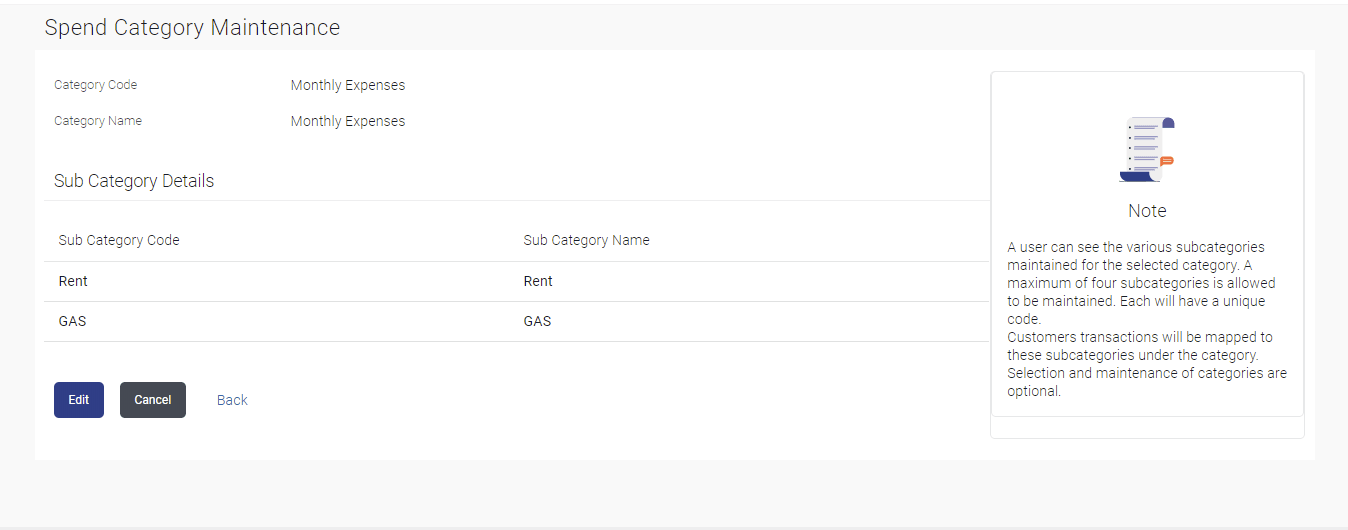1348x530 pixels.
Task: Click the Note document scroll icon
Action: click(1146, 150)
